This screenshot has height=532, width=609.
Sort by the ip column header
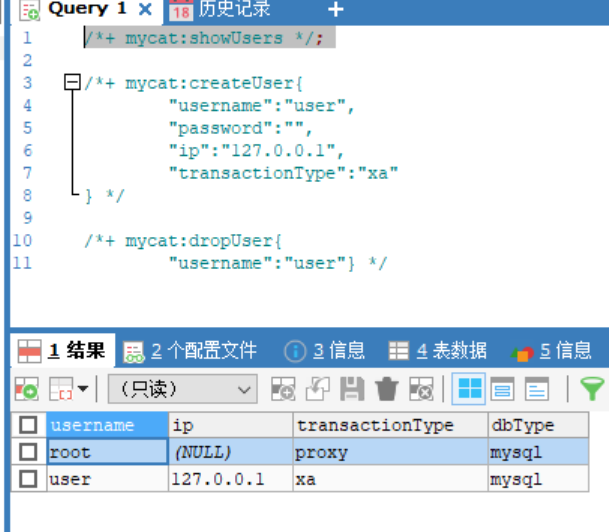coord(231,425)
